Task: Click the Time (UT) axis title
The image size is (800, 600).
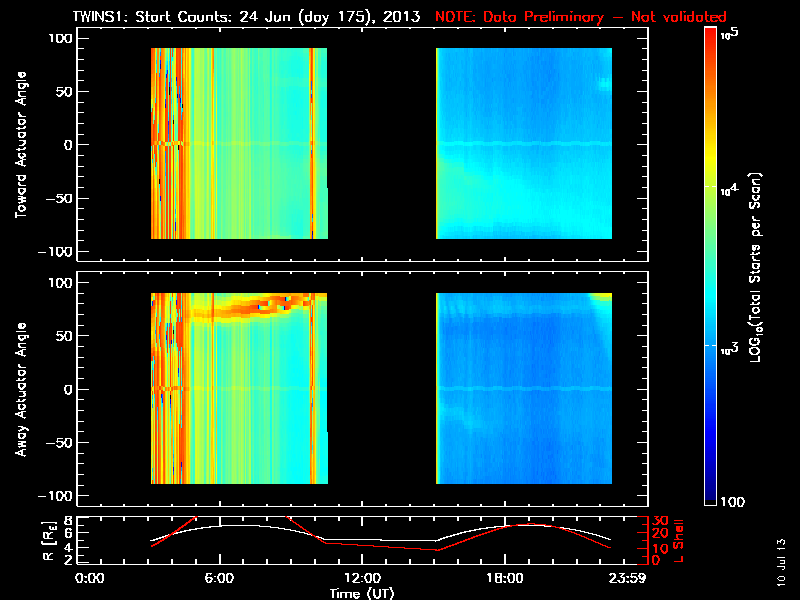Action: pyautogui.click(x=362, y=593)
